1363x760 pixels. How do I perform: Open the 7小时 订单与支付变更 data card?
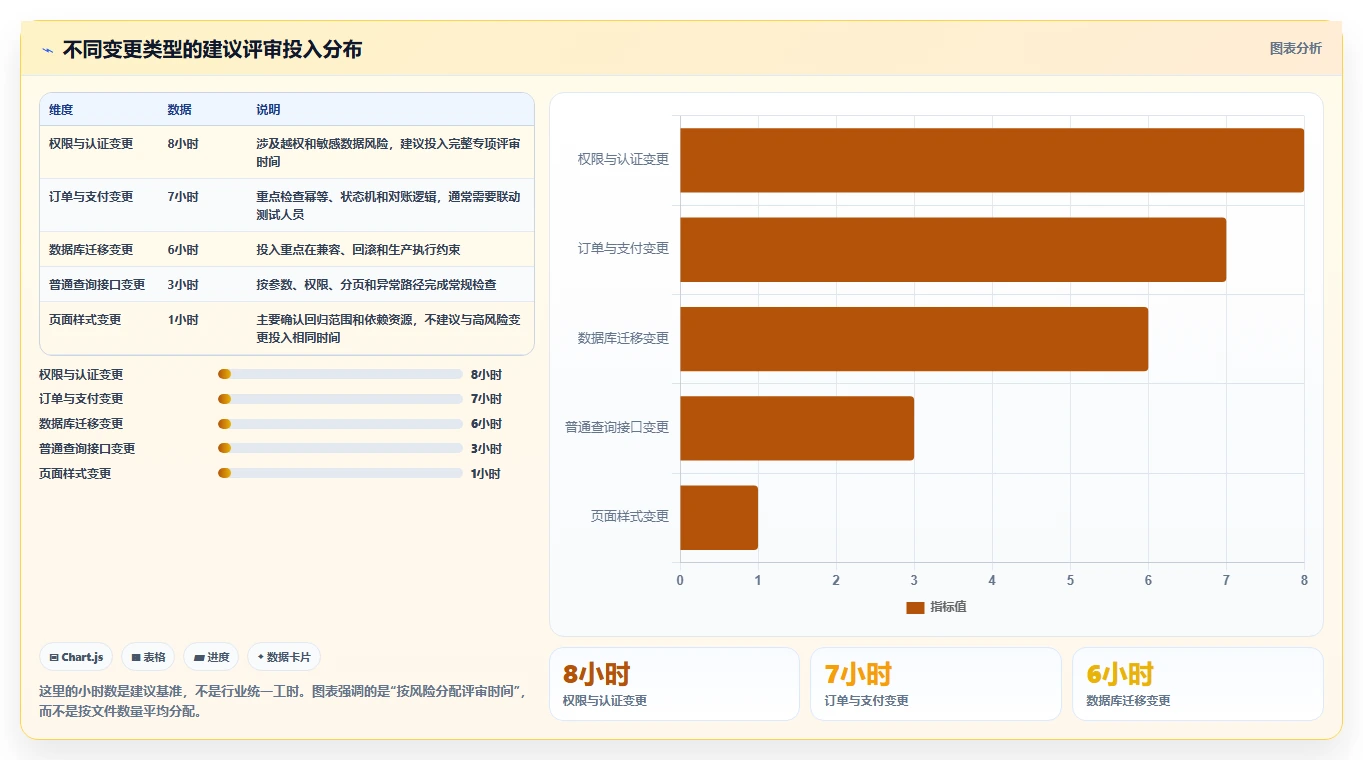point(936,684)
